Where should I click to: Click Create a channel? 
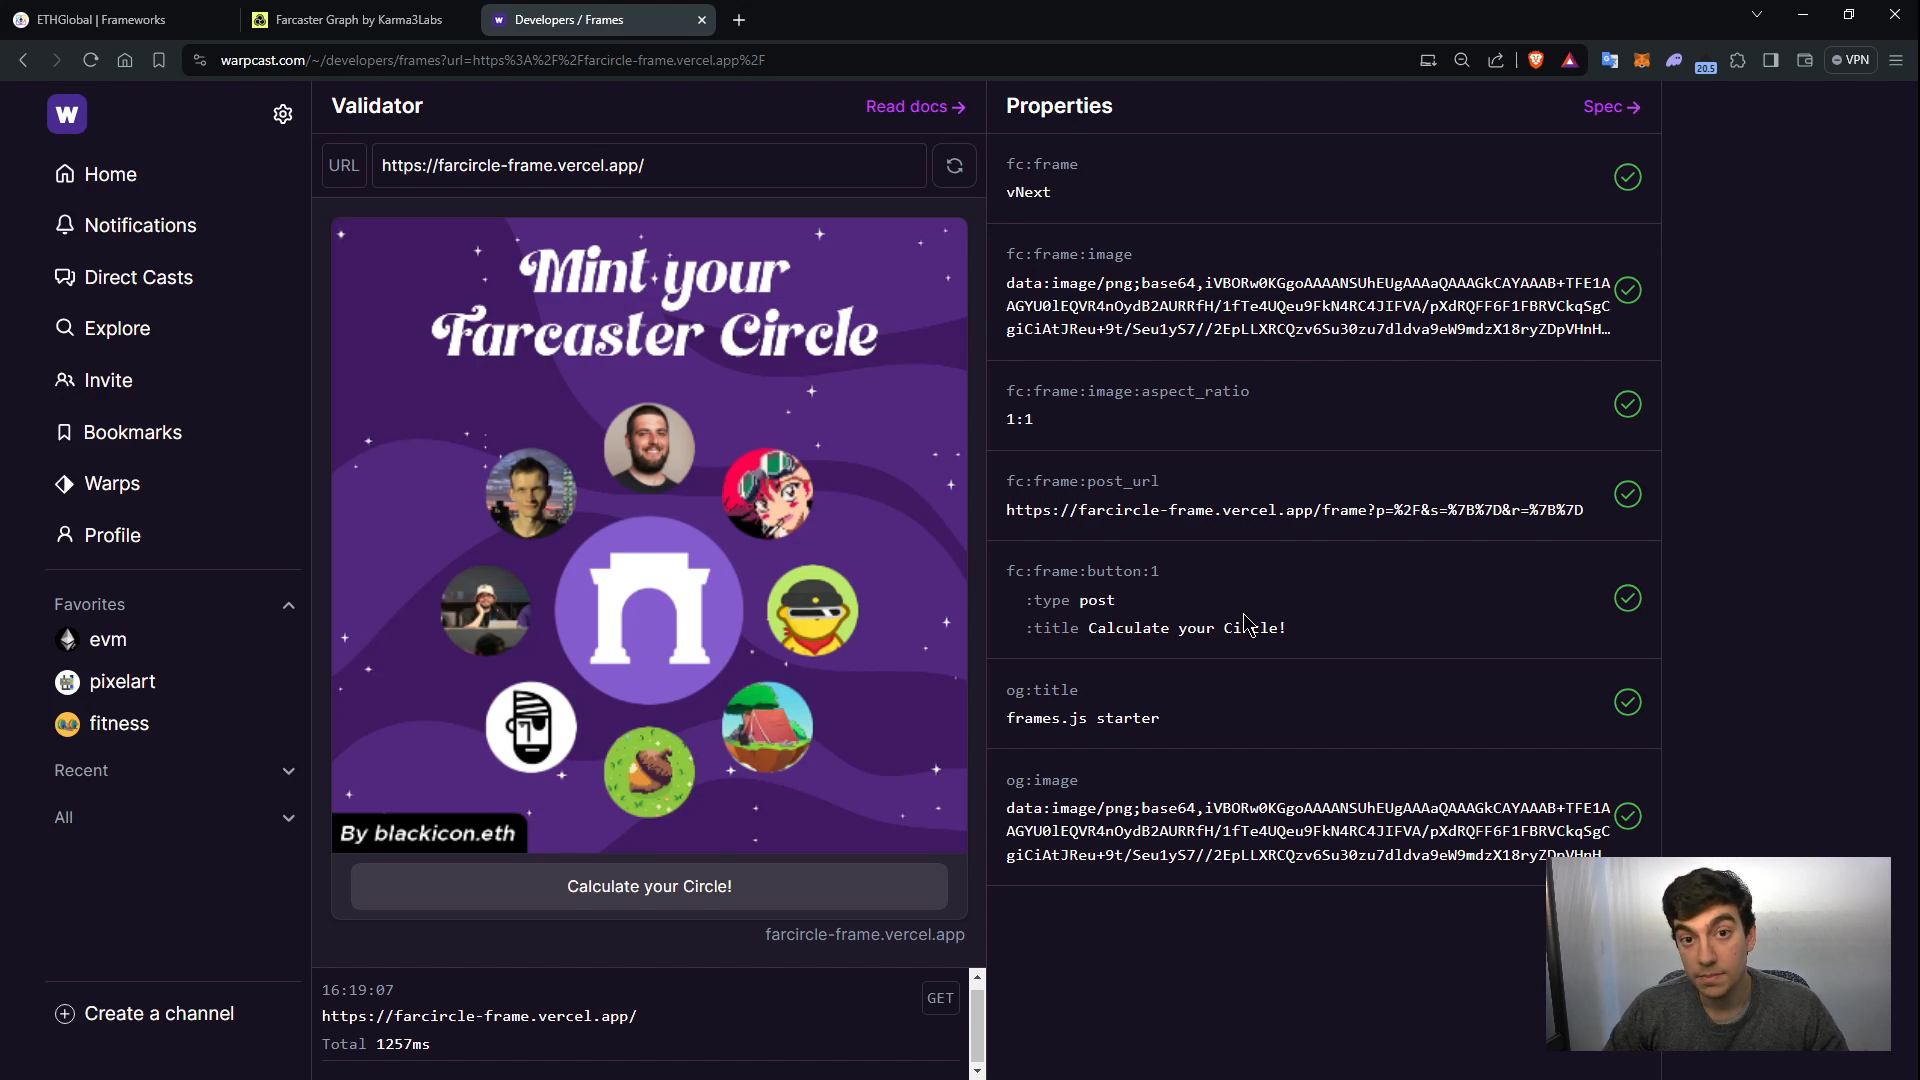point(145,1013)
